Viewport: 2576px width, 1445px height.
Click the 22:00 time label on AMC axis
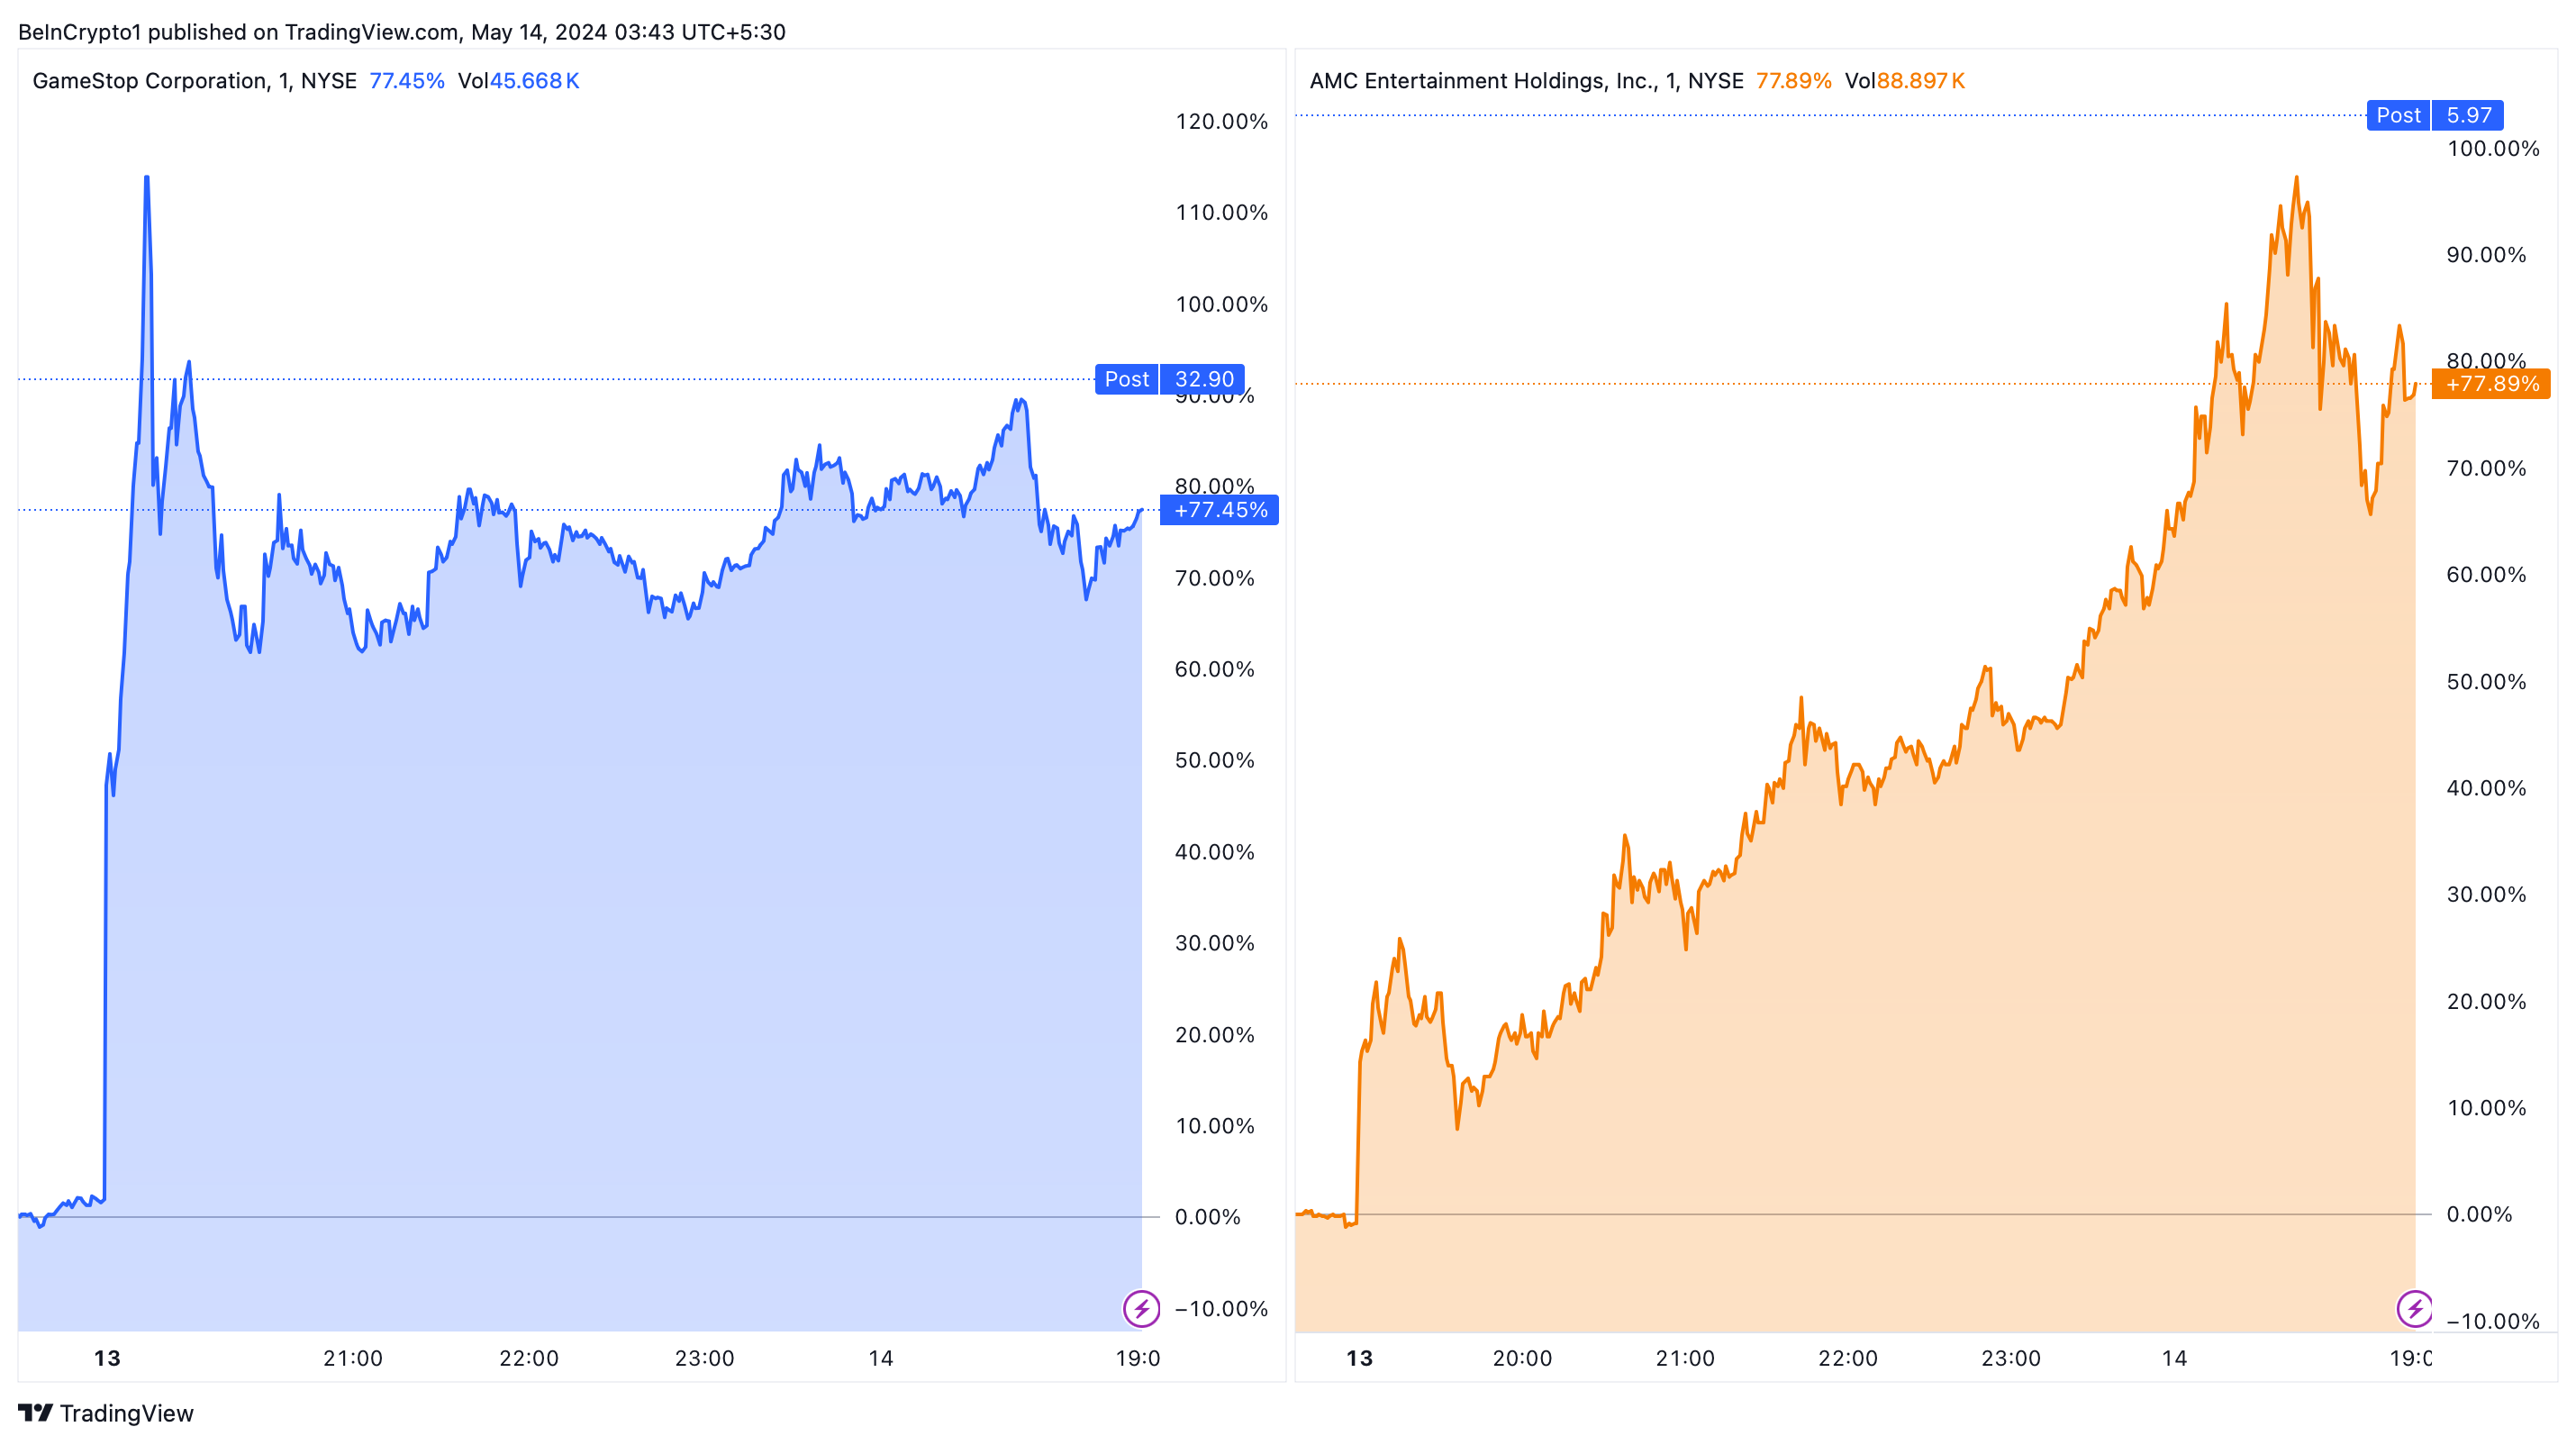click(x=1847, y=1358)
